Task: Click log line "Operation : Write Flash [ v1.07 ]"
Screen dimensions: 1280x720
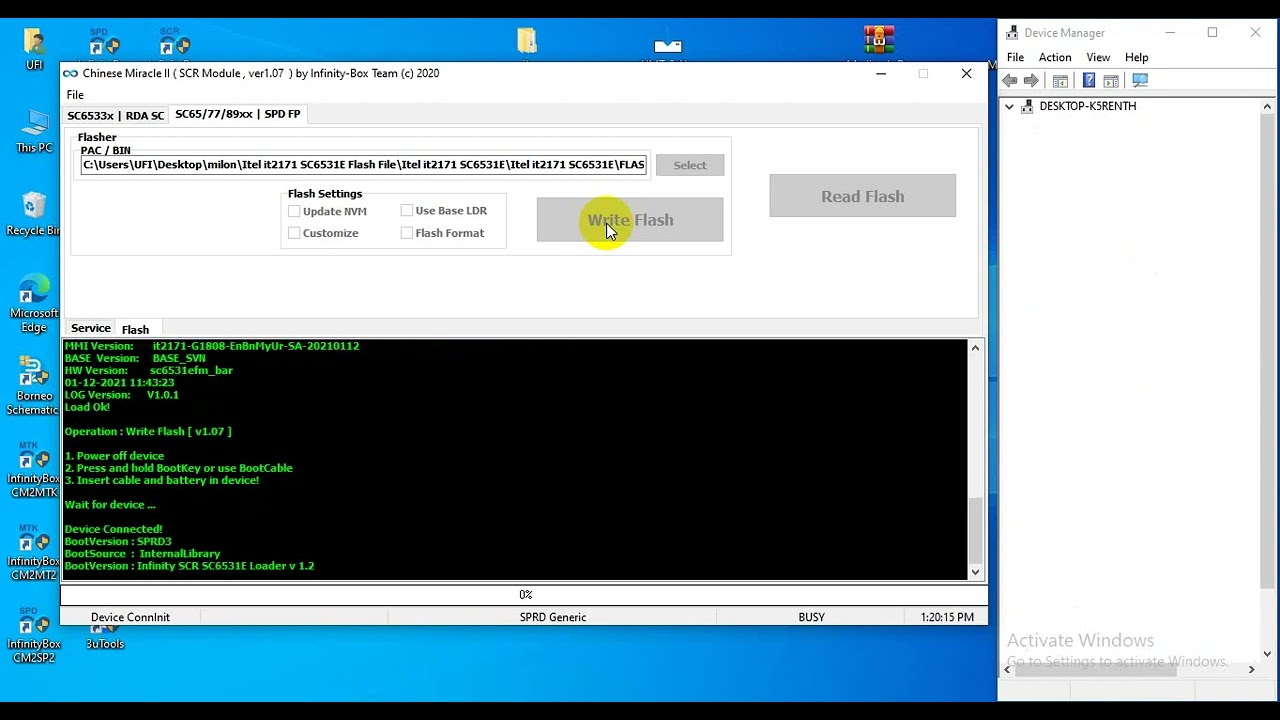Action: (x=148, y=431)
